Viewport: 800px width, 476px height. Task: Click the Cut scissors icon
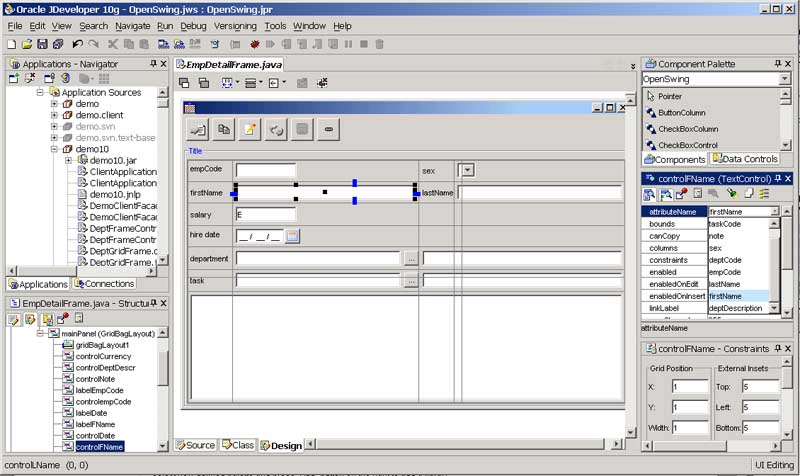coord(113,44)
